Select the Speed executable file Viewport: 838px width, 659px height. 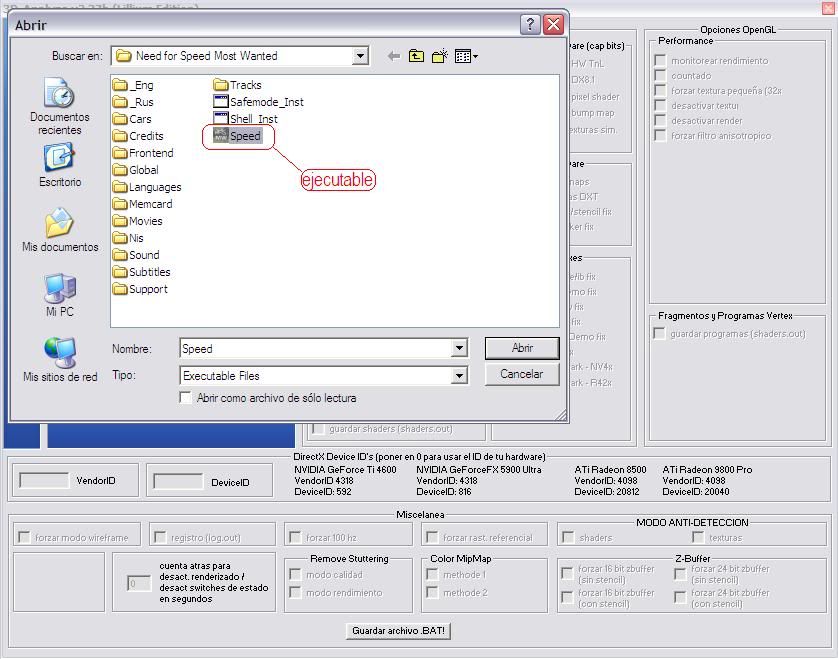[237, 136]
